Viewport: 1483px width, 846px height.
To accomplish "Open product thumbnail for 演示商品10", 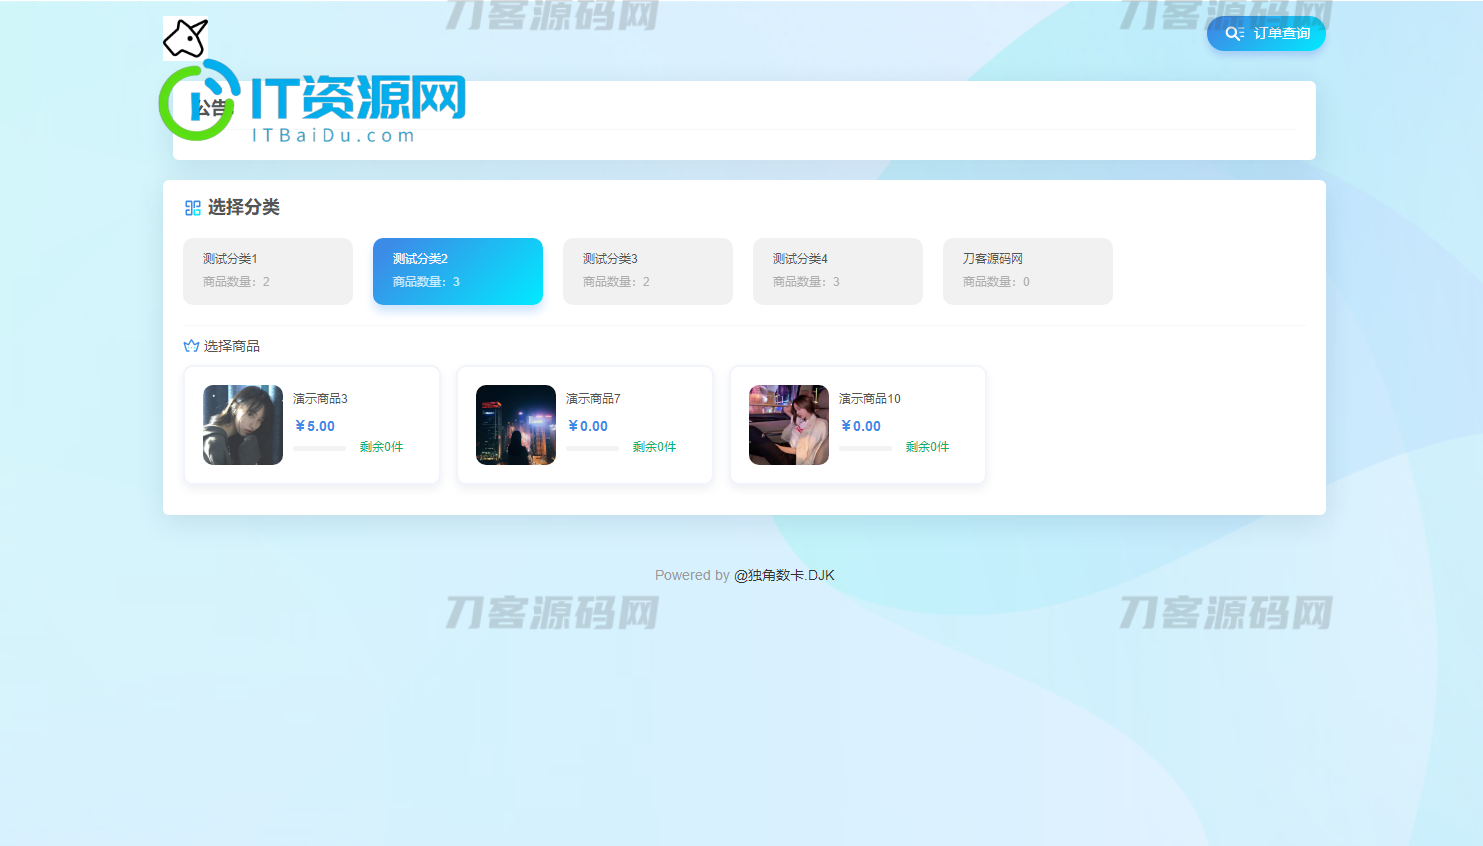I will tap(789, 425).
